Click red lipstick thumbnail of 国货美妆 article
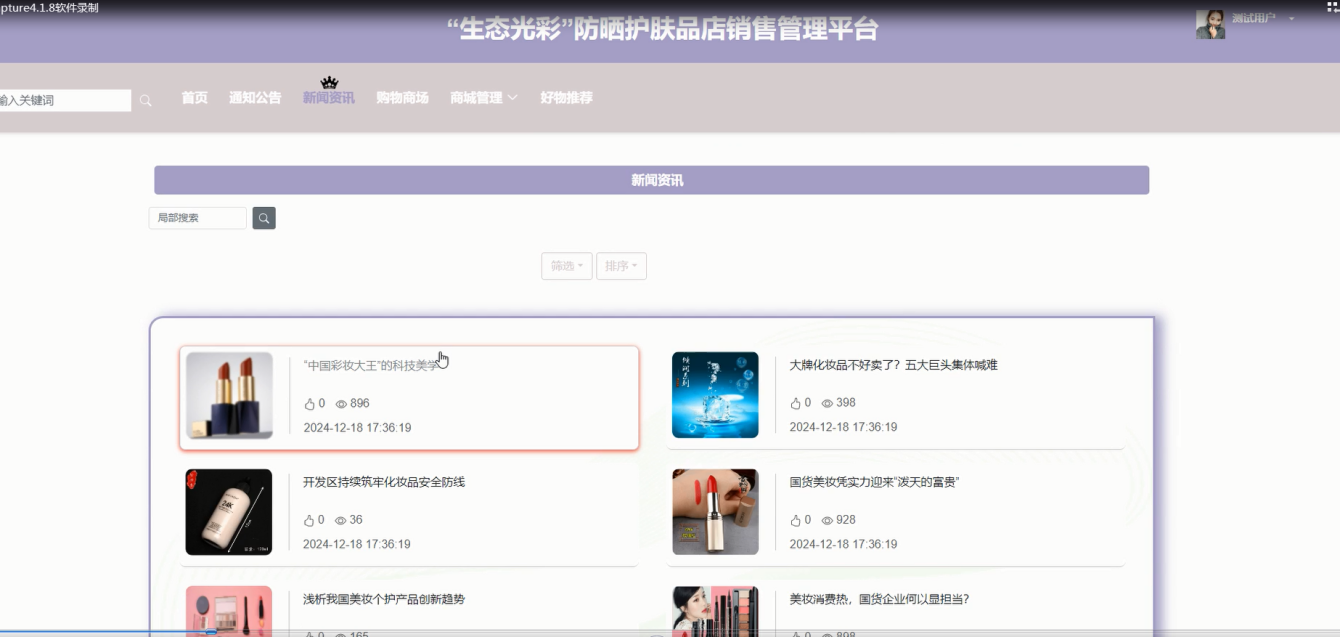Image resolution: width=1340 pixels, height=637 pixels. point(715,512)
